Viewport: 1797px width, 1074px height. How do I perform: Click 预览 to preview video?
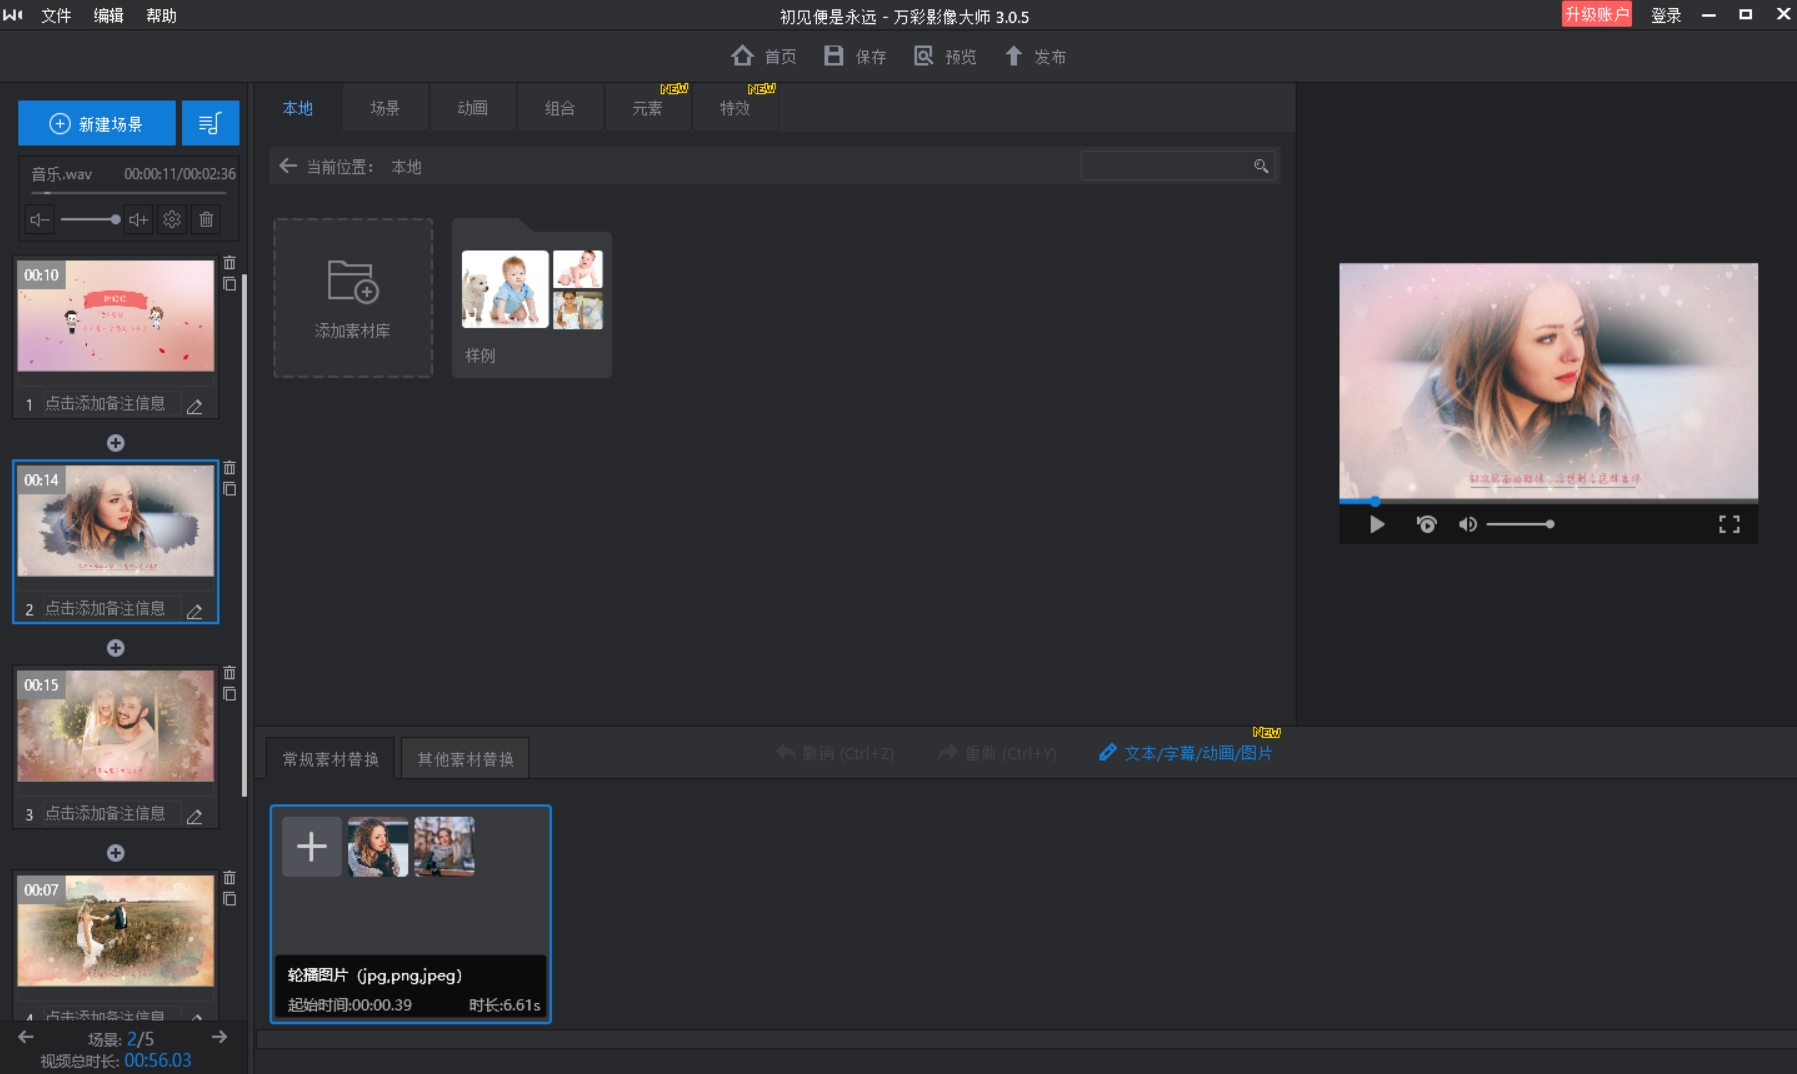click(x=945, y=56)
